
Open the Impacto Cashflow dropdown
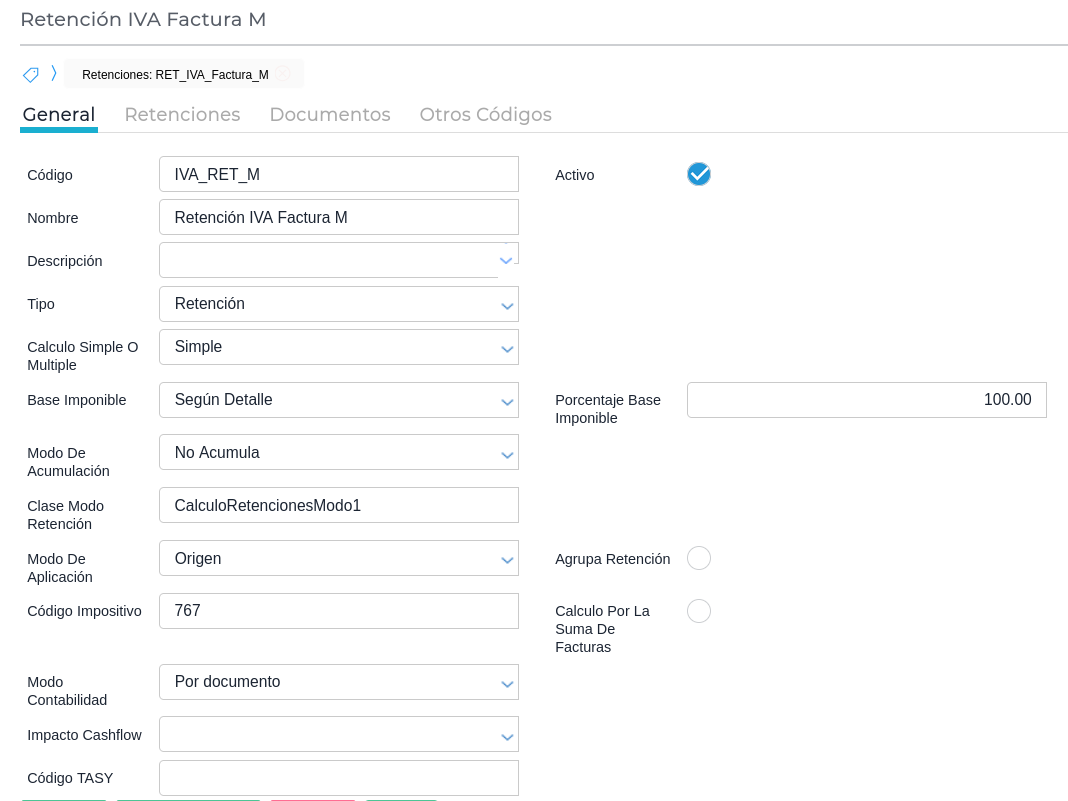tap(338, 735)
